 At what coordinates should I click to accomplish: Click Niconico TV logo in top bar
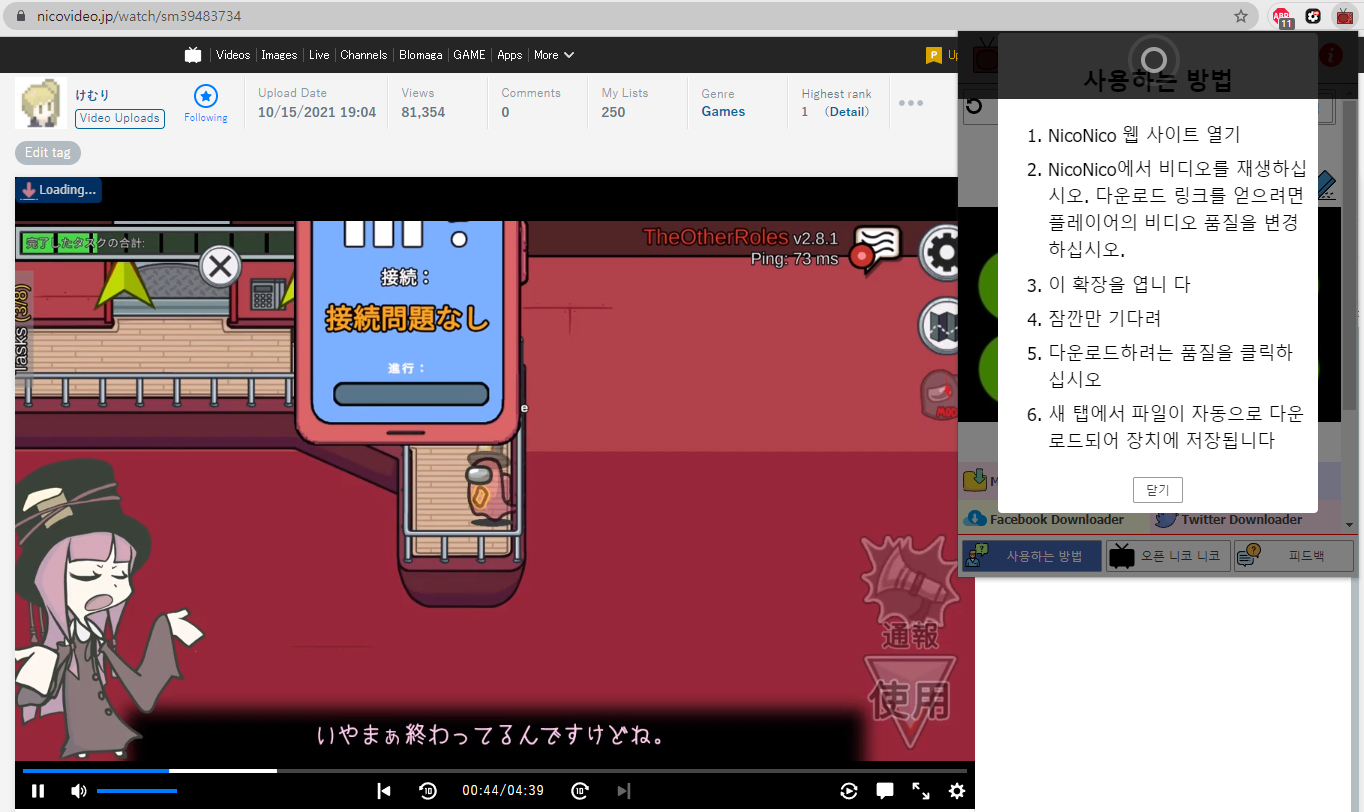click(x=193, y=55)
